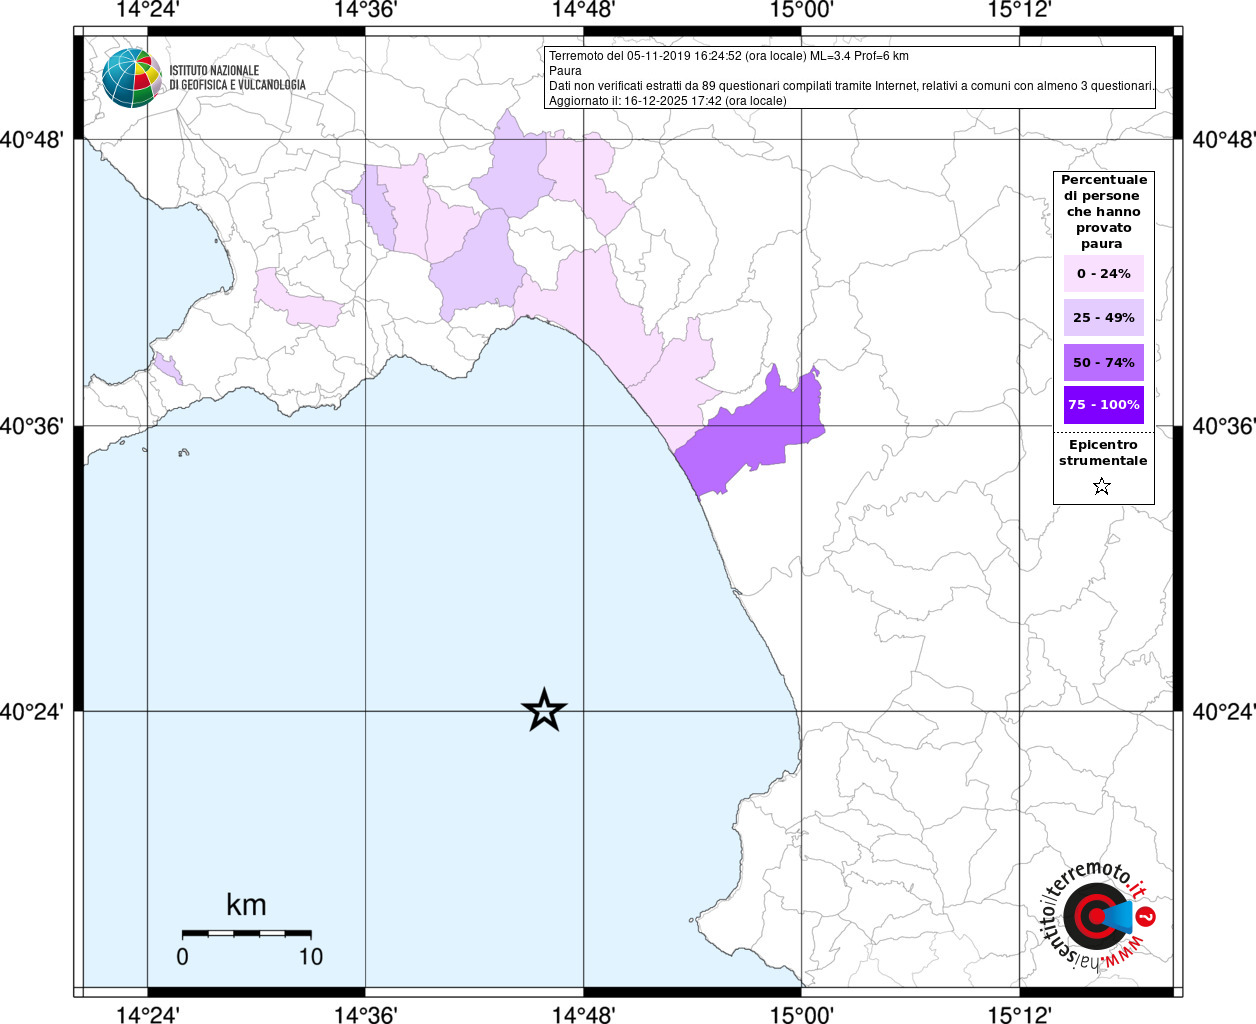Click the bottom 15°12' longitude label

pyautogui.click(x=1019, y=1014)
